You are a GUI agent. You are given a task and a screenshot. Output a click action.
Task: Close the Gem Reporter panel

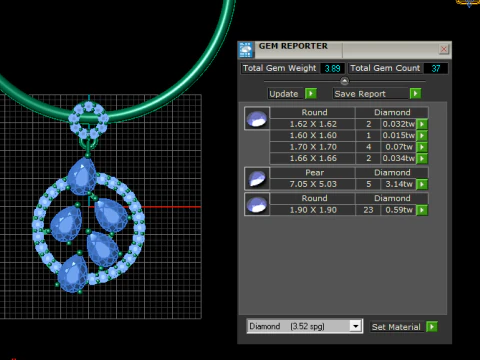point(444,49)
